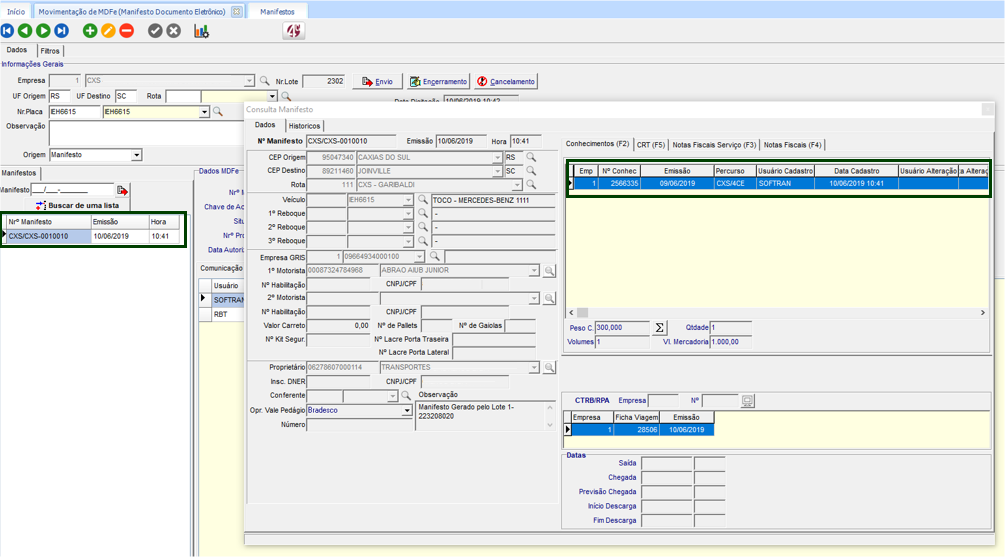Click Buscar de uma lista button
Screen dimensions: 1005x557
coord(76,205)
